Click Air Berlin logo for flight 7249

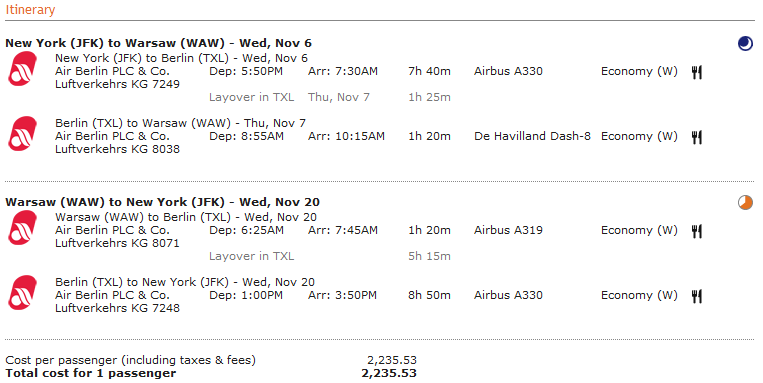point(22,69)
